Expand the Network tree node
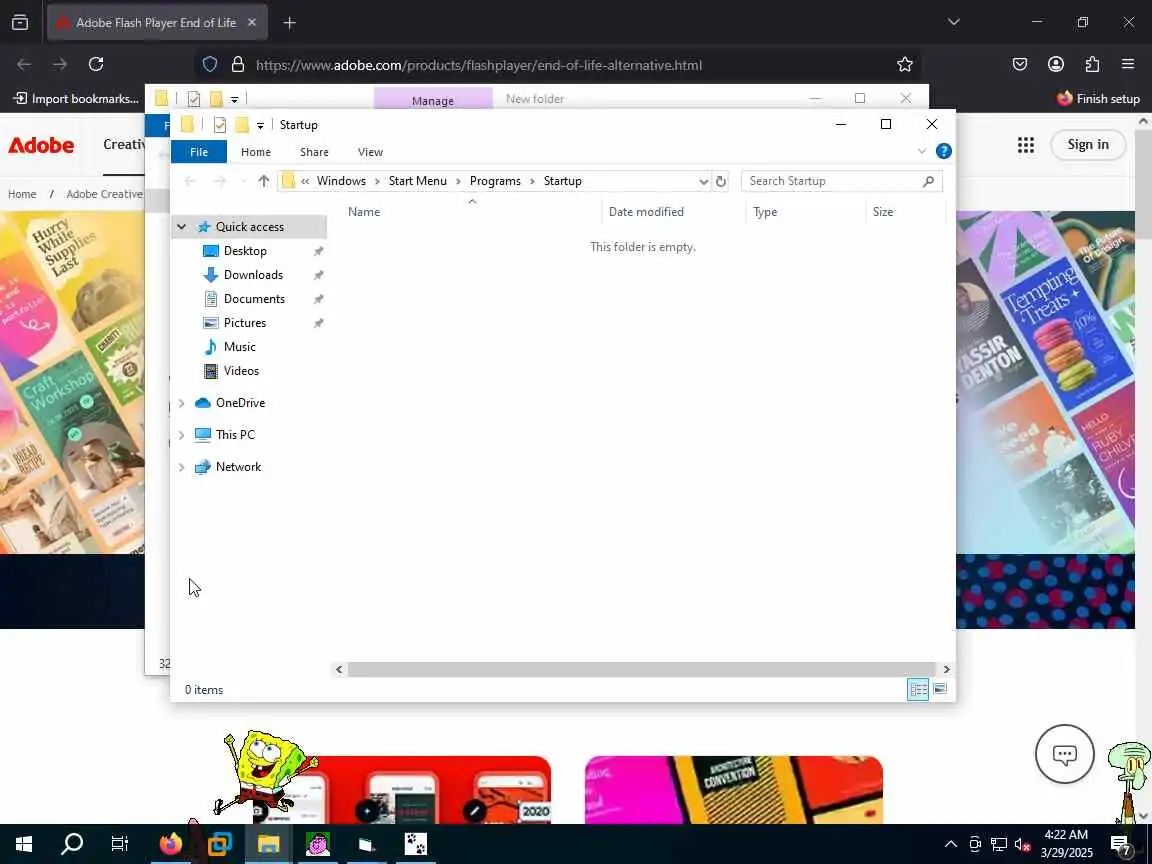The width and height of the screenshot is (1152, 864). pos(181,467)
